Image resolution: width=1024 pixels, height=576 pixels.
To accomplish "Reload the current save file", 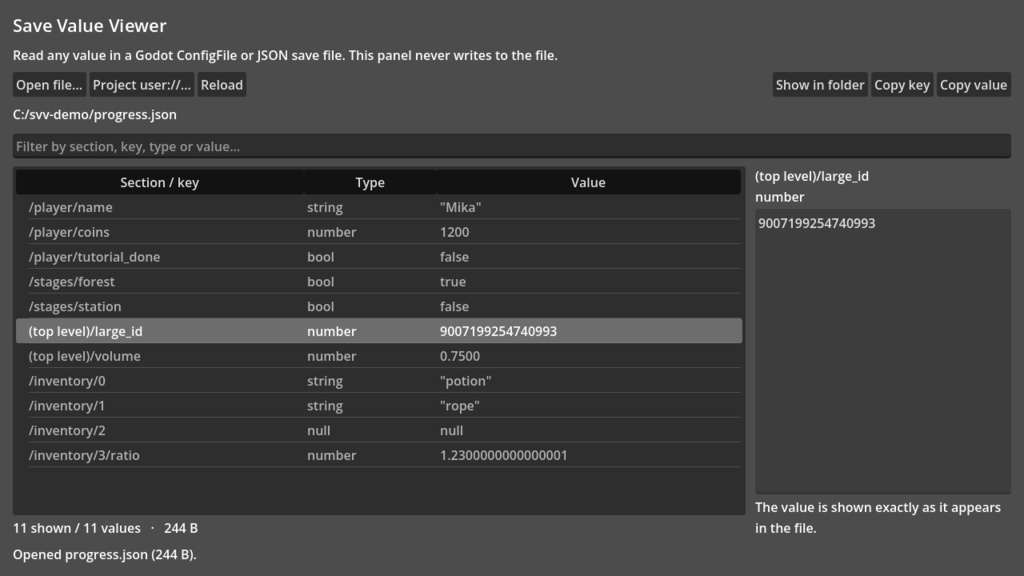I will [x=222, y=85].
